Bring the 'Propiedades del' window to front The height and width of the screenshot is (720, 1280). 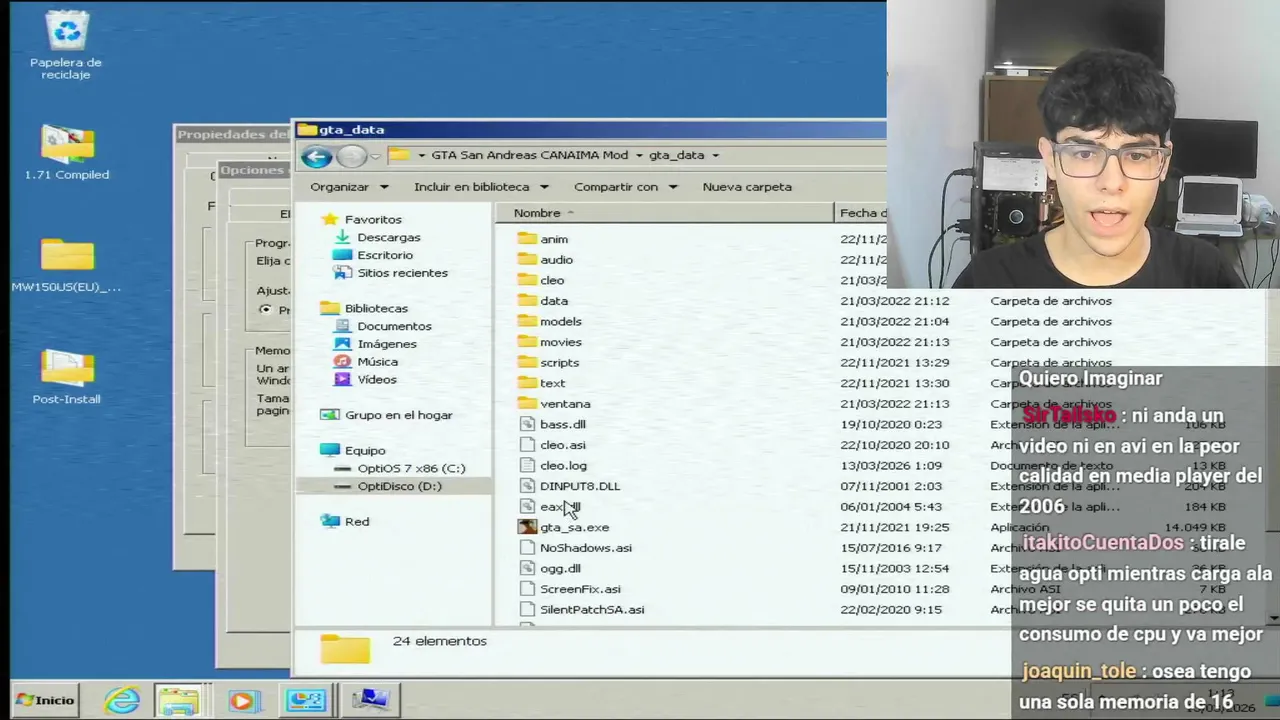click(233, 134)
